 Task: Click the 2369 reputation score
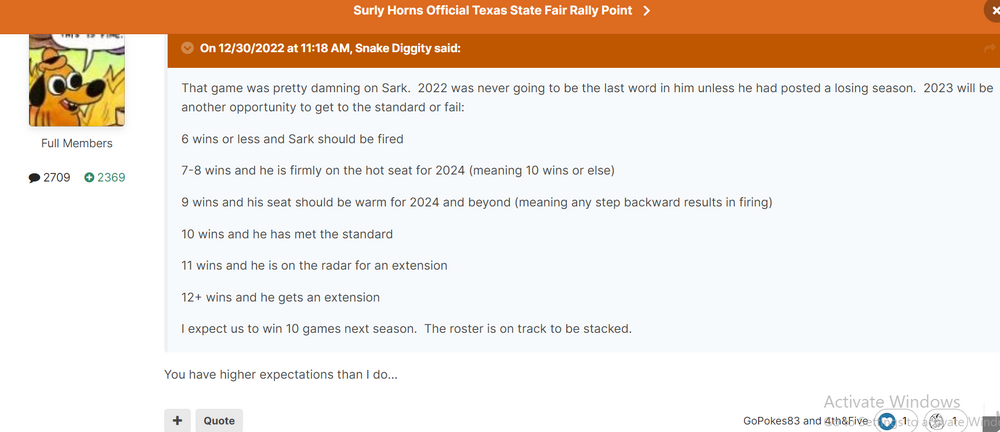[x=111, y=178]
